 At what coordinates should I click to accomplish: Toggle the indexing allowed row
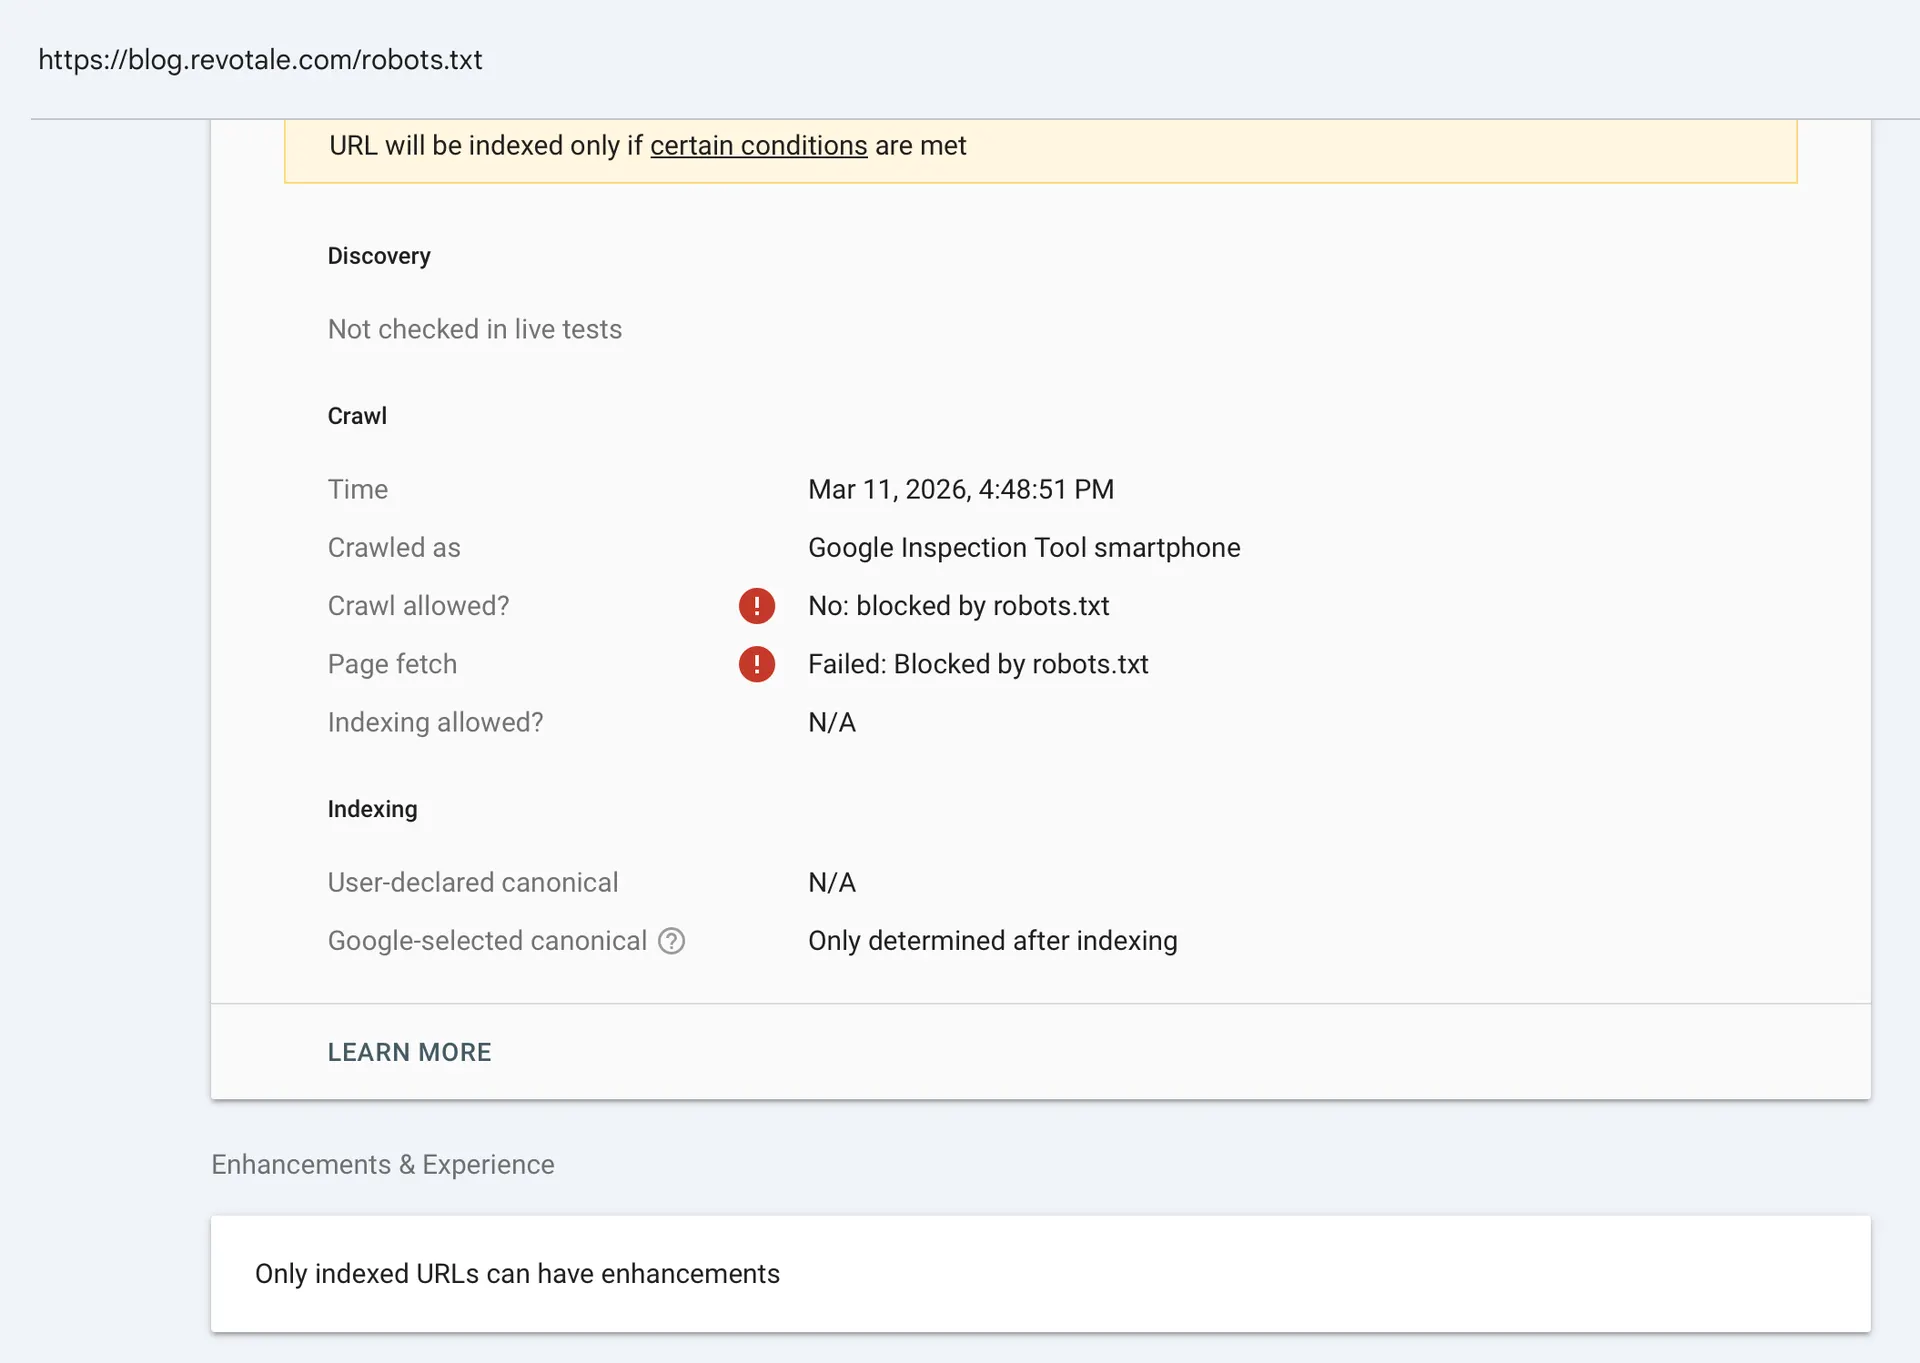point(435,722)
